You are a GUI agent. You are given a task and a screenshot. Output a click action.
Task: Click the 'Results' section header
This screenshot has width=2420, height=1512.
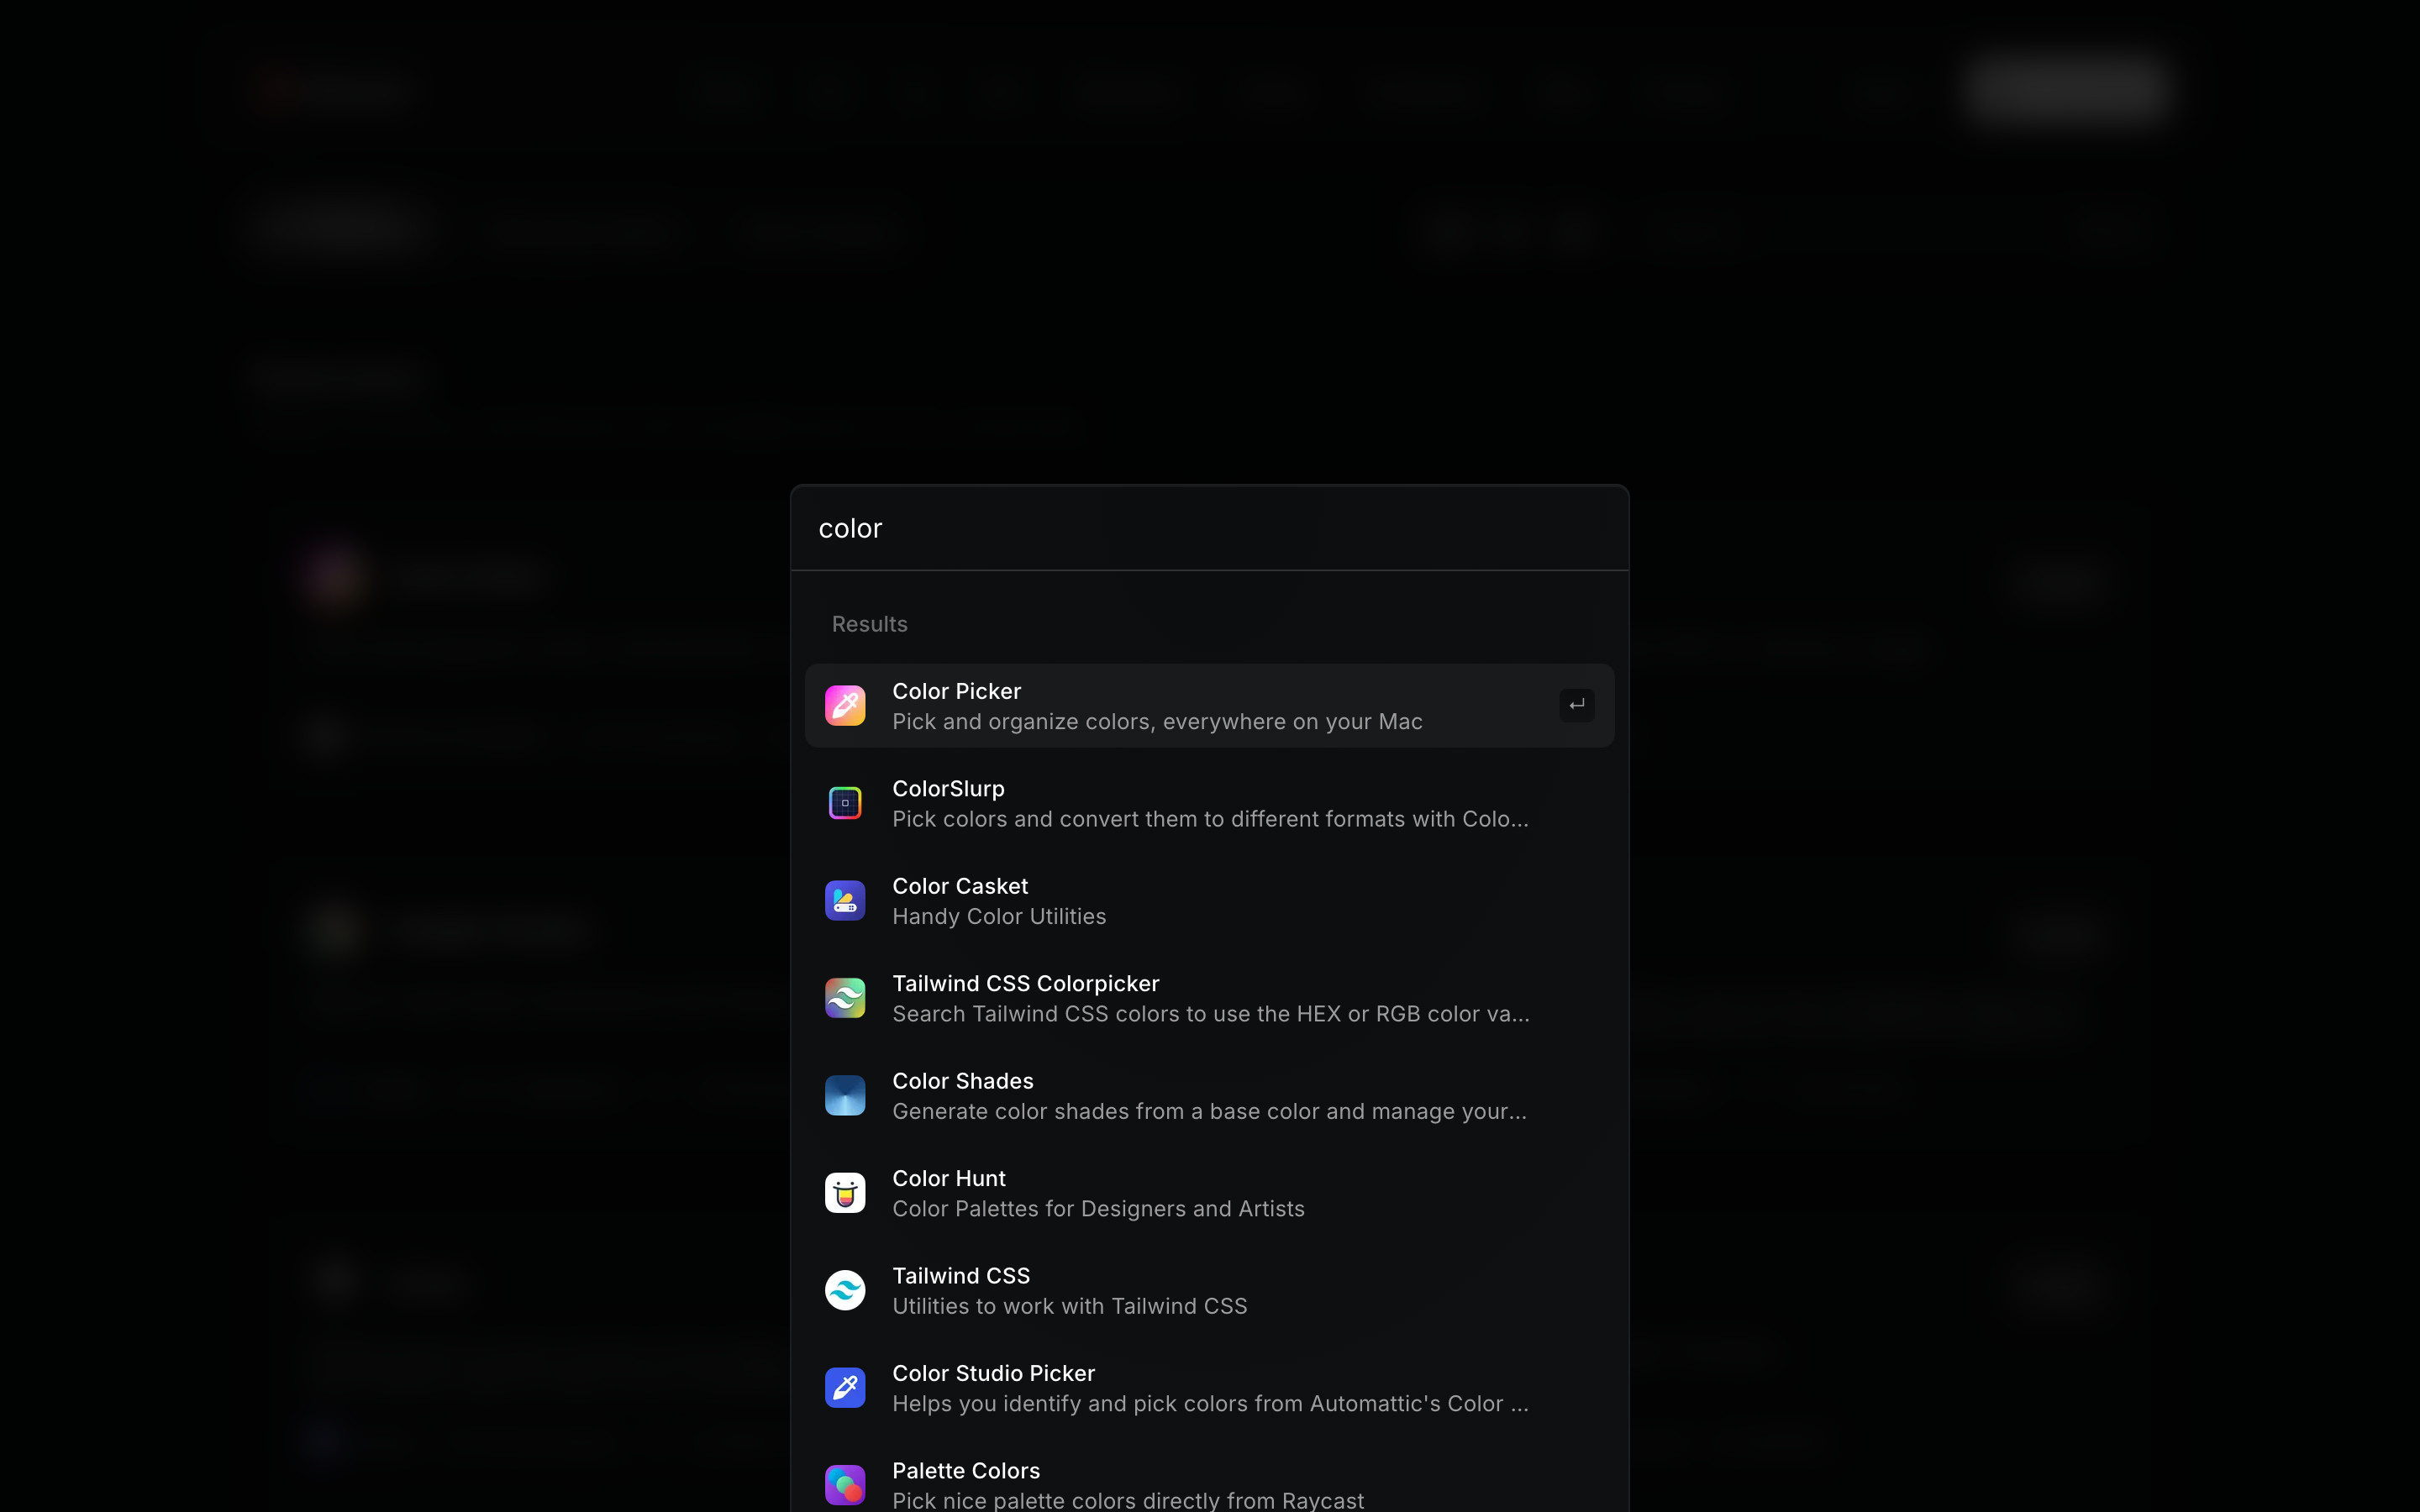click(x=869, y=624)
